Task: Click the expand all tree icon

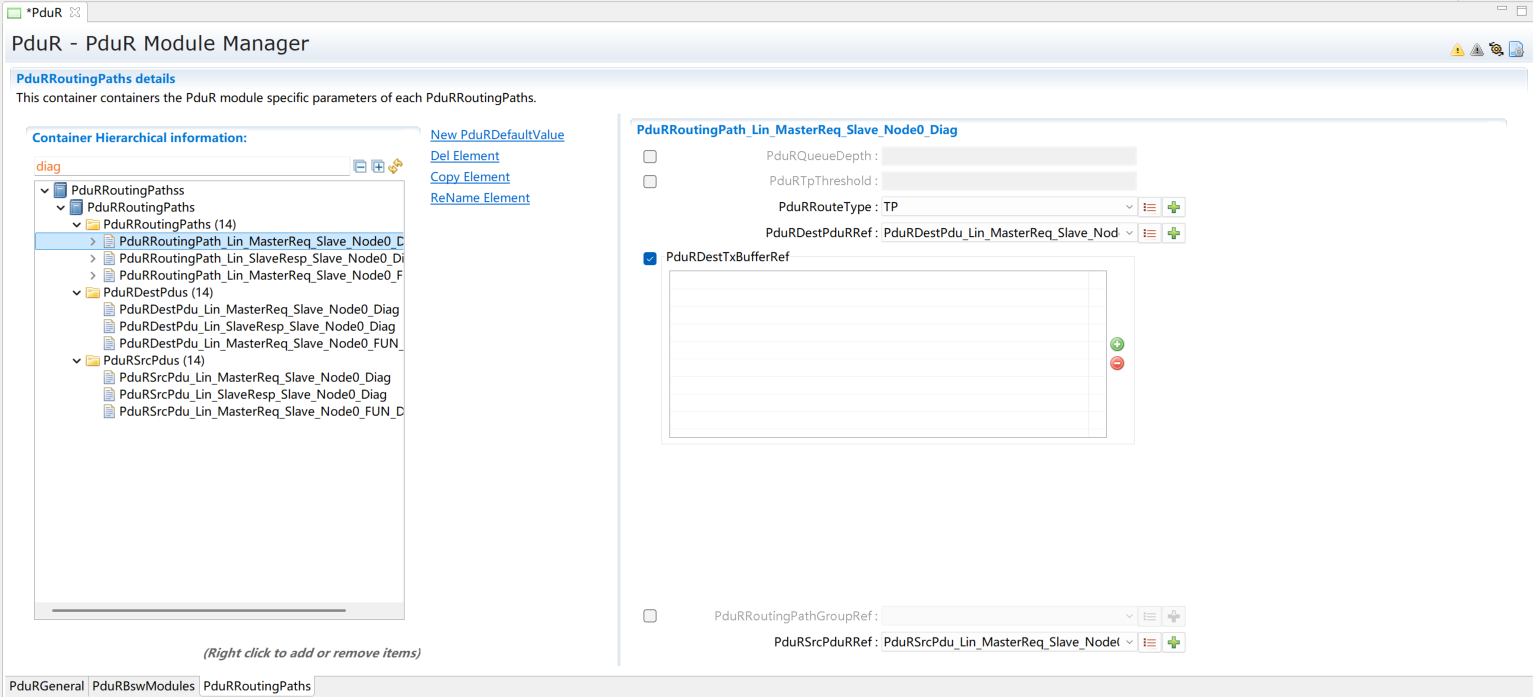Action: (x=378, y=167)
